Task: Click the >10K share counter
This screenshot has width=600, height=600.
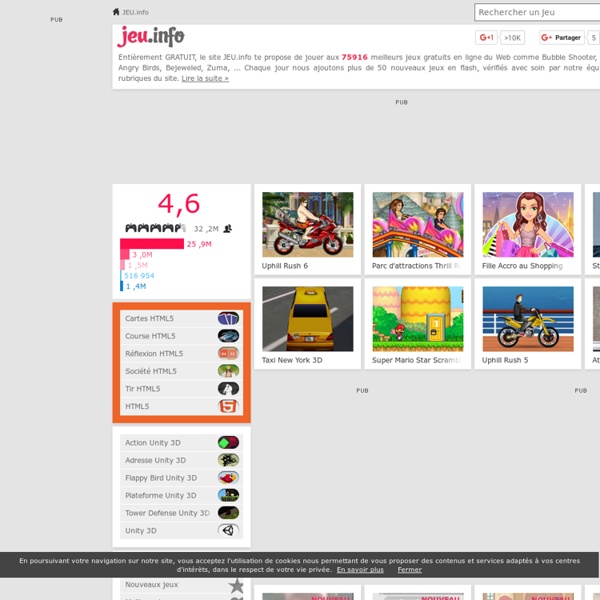Action: [x=512, y=38]
